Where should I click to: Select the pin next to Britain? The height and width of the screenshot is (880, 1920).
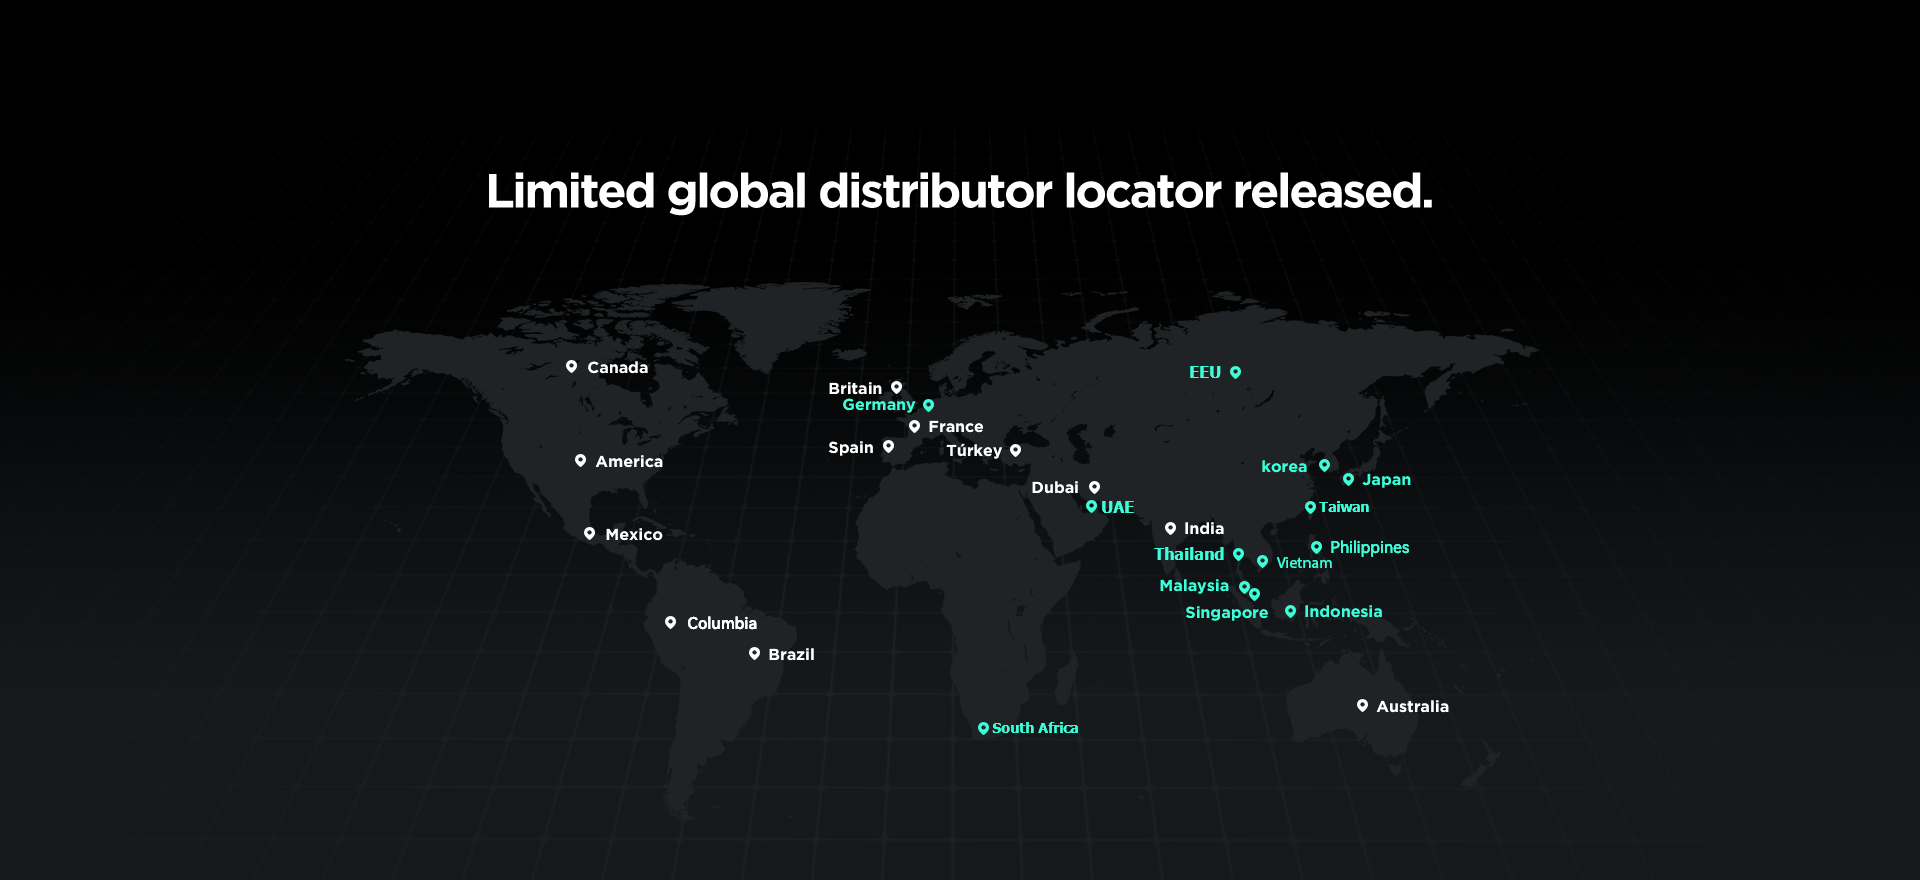pos(896,388)
